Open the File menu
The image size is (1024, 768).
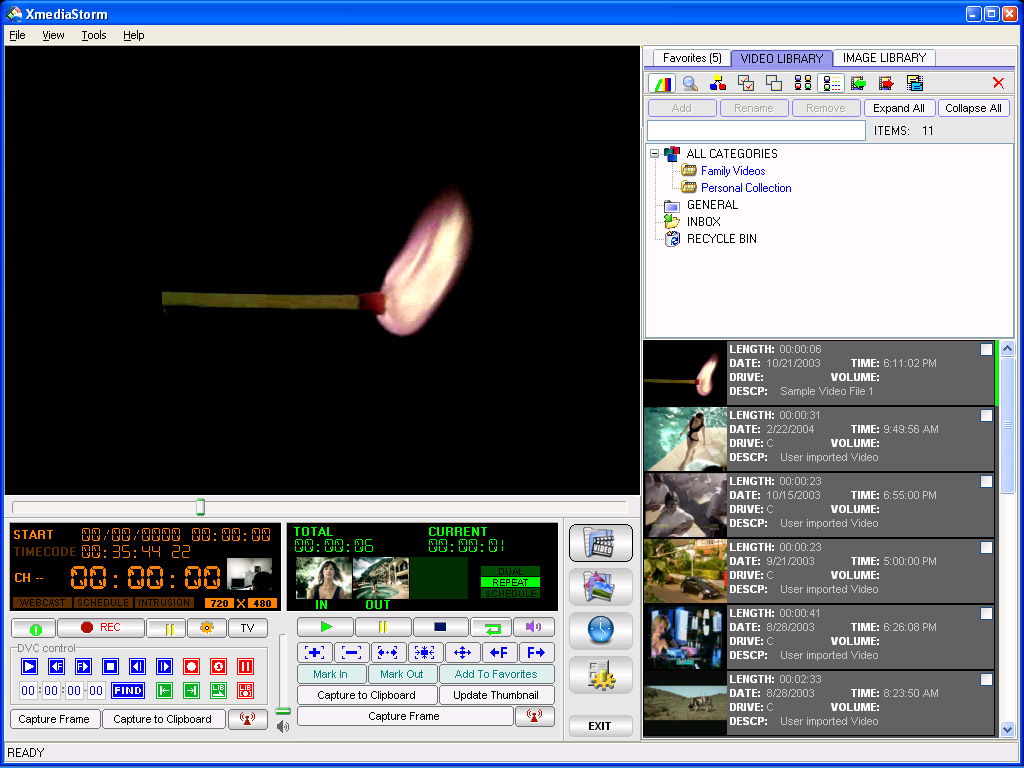pos(17,35)
